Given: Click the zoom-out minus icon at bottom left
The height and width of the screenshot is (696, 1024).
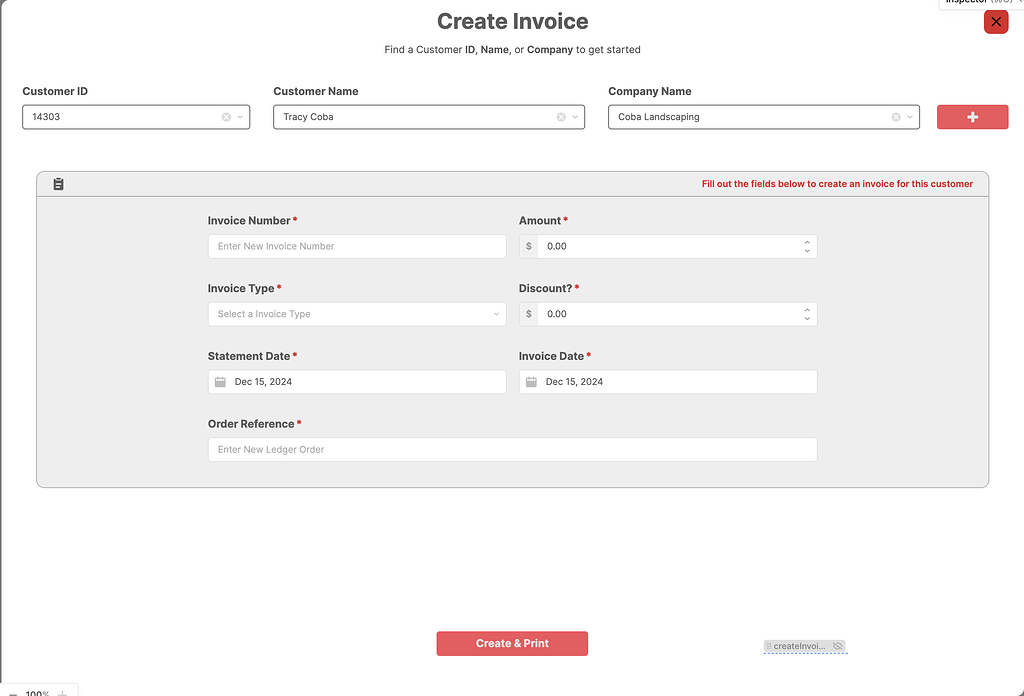Looking at the screenshot, I should (x=13, y=692).
